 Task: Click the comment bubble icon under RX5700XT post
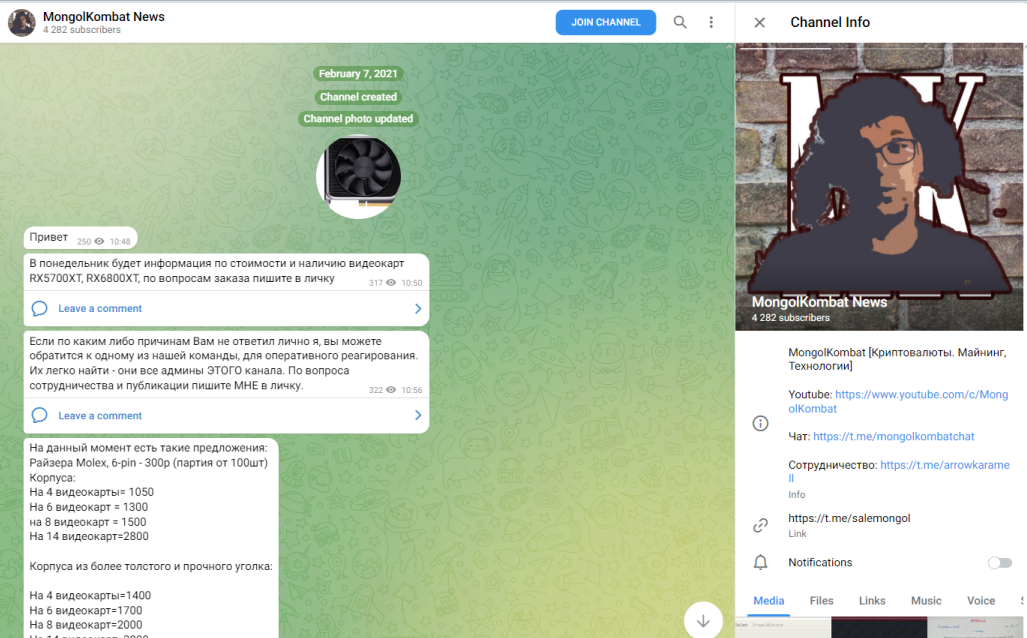[39, 309]
